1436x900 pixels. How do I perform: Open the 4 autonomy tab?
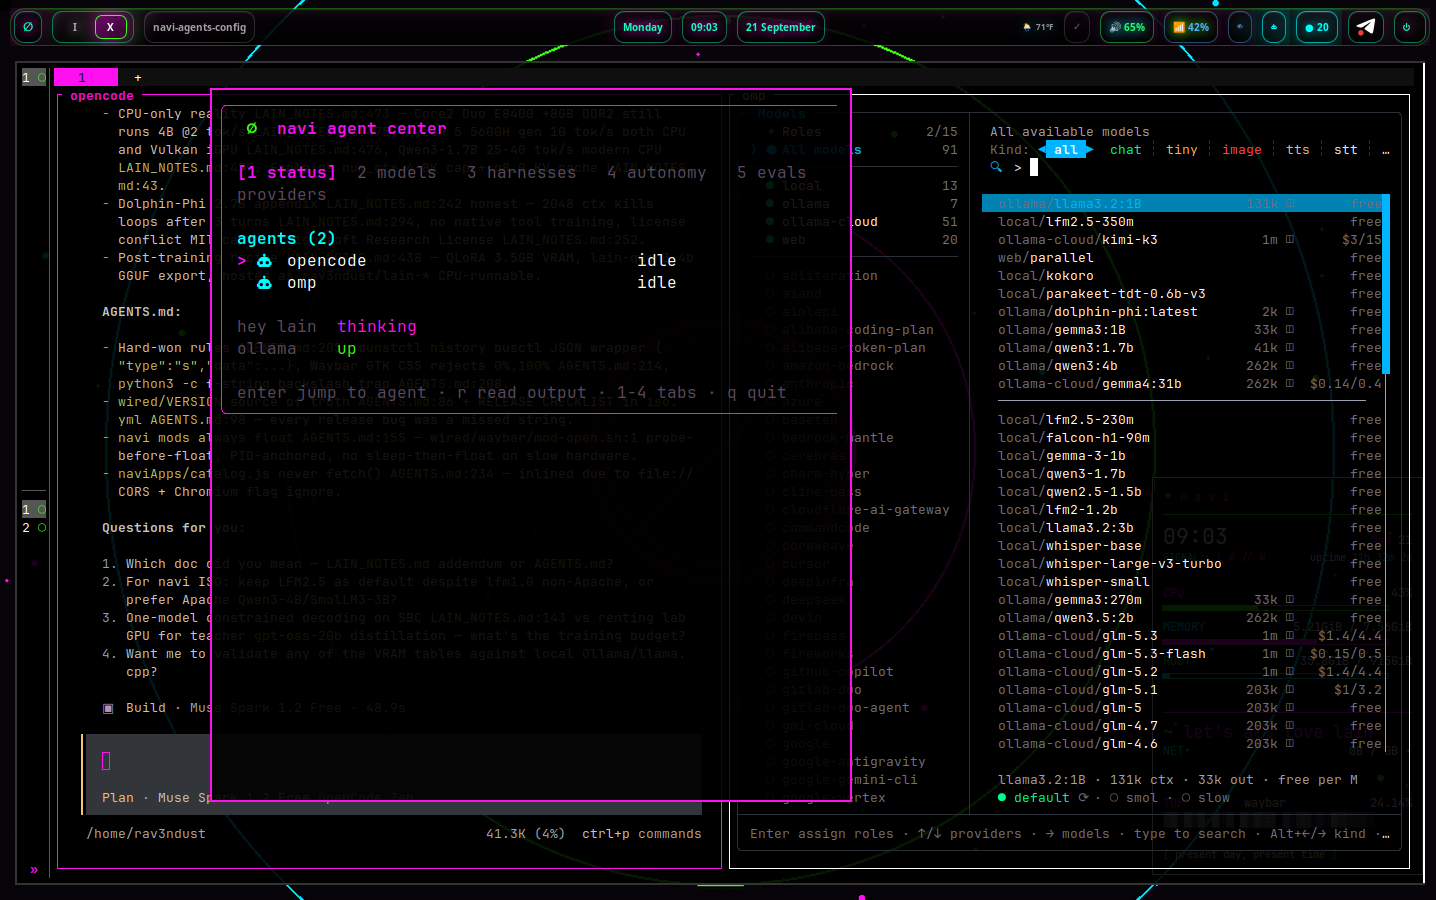point(657,173)
